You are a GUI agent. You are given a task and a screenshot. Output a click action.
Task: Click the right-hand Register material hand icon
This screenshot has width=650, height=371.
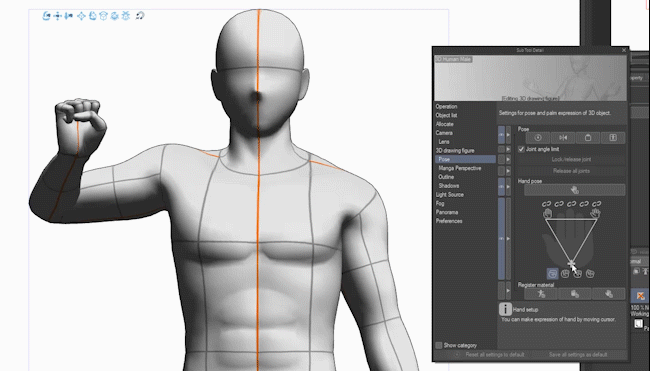click(x=609, y=294)
